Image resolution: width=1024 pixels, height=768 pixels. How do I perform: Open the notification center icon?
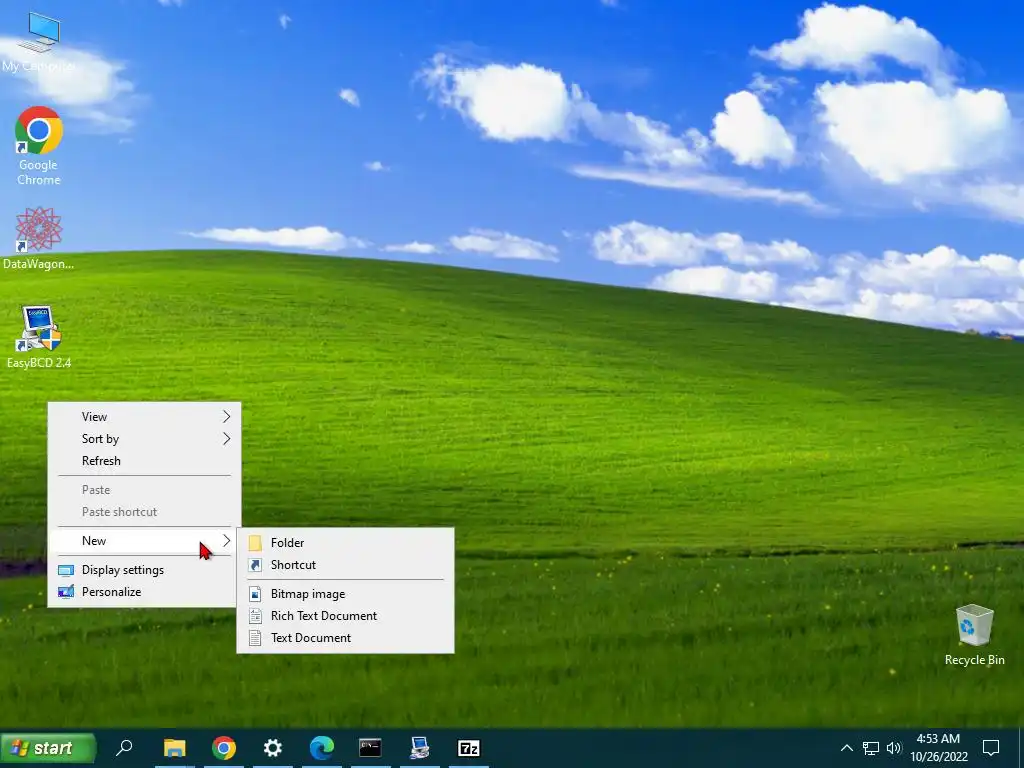click(x=991, y=748)
